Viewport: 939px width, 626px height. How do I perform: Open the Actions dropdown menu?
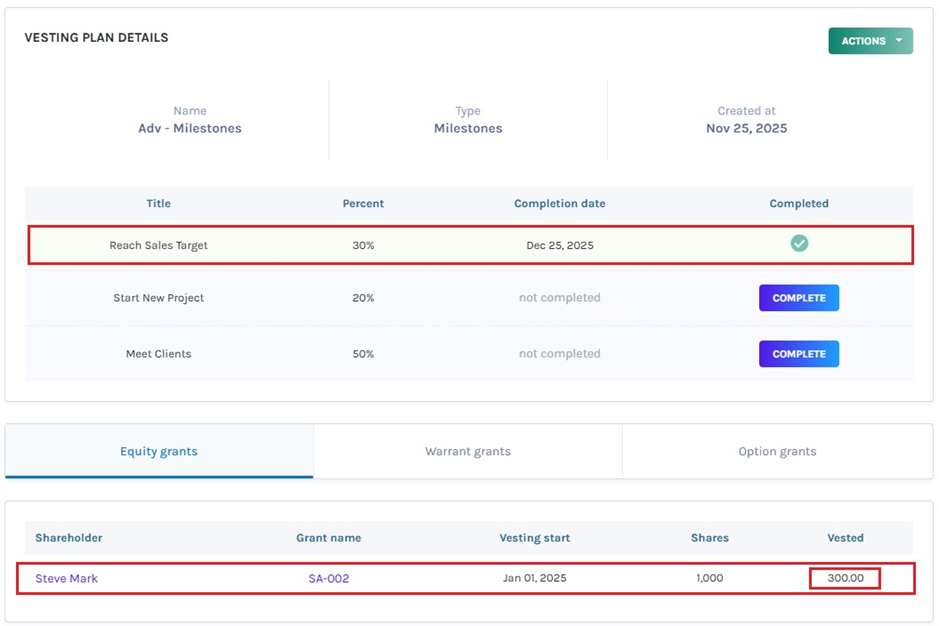869,41
